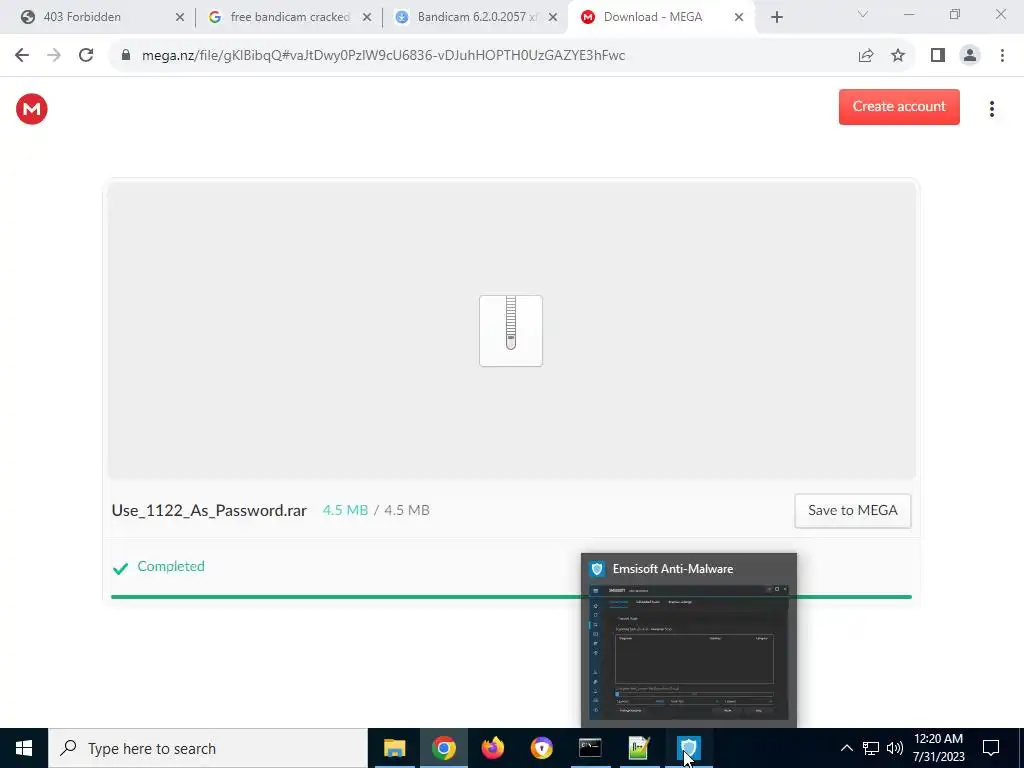Open Windows Start menu
1024x768 pixels.
pos(24,748)
